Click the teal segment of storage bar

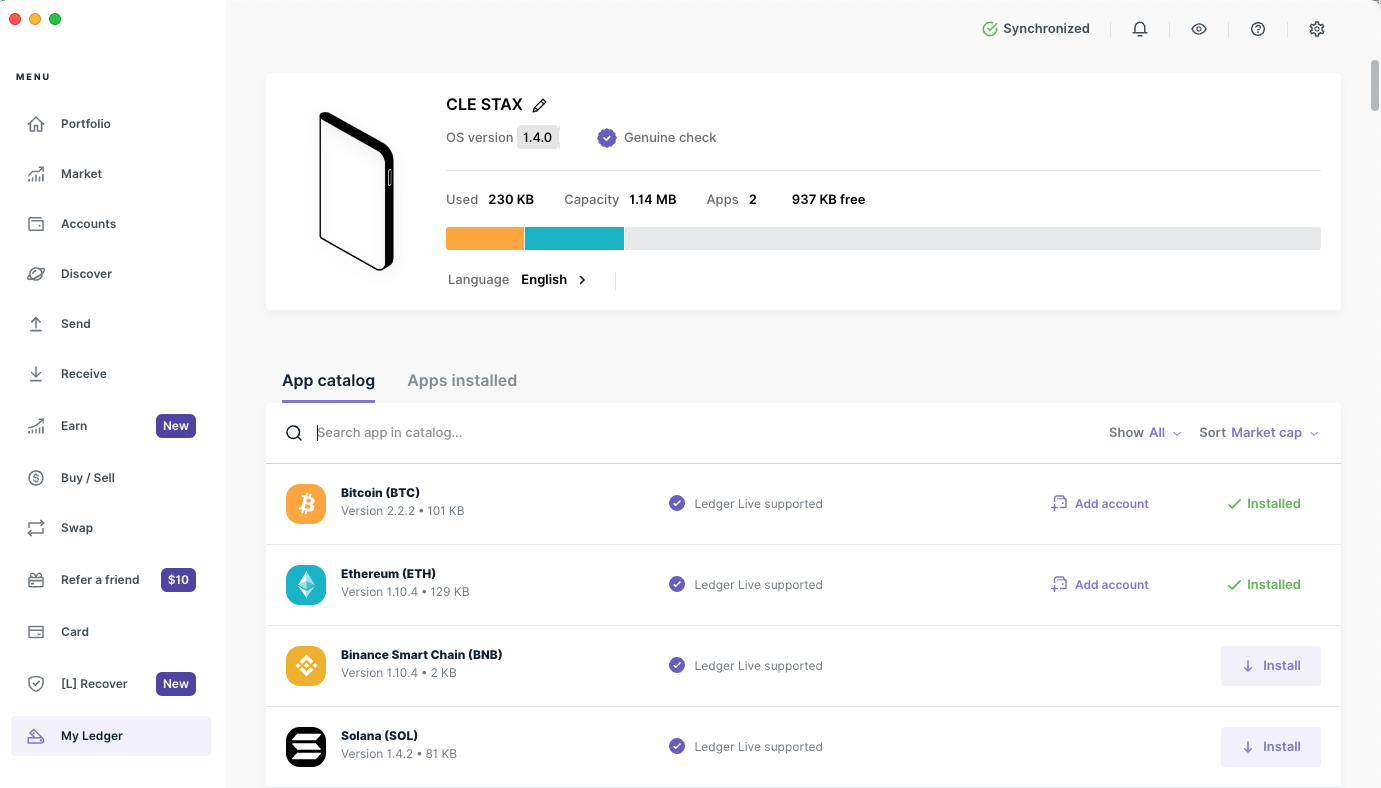point(574,238)
